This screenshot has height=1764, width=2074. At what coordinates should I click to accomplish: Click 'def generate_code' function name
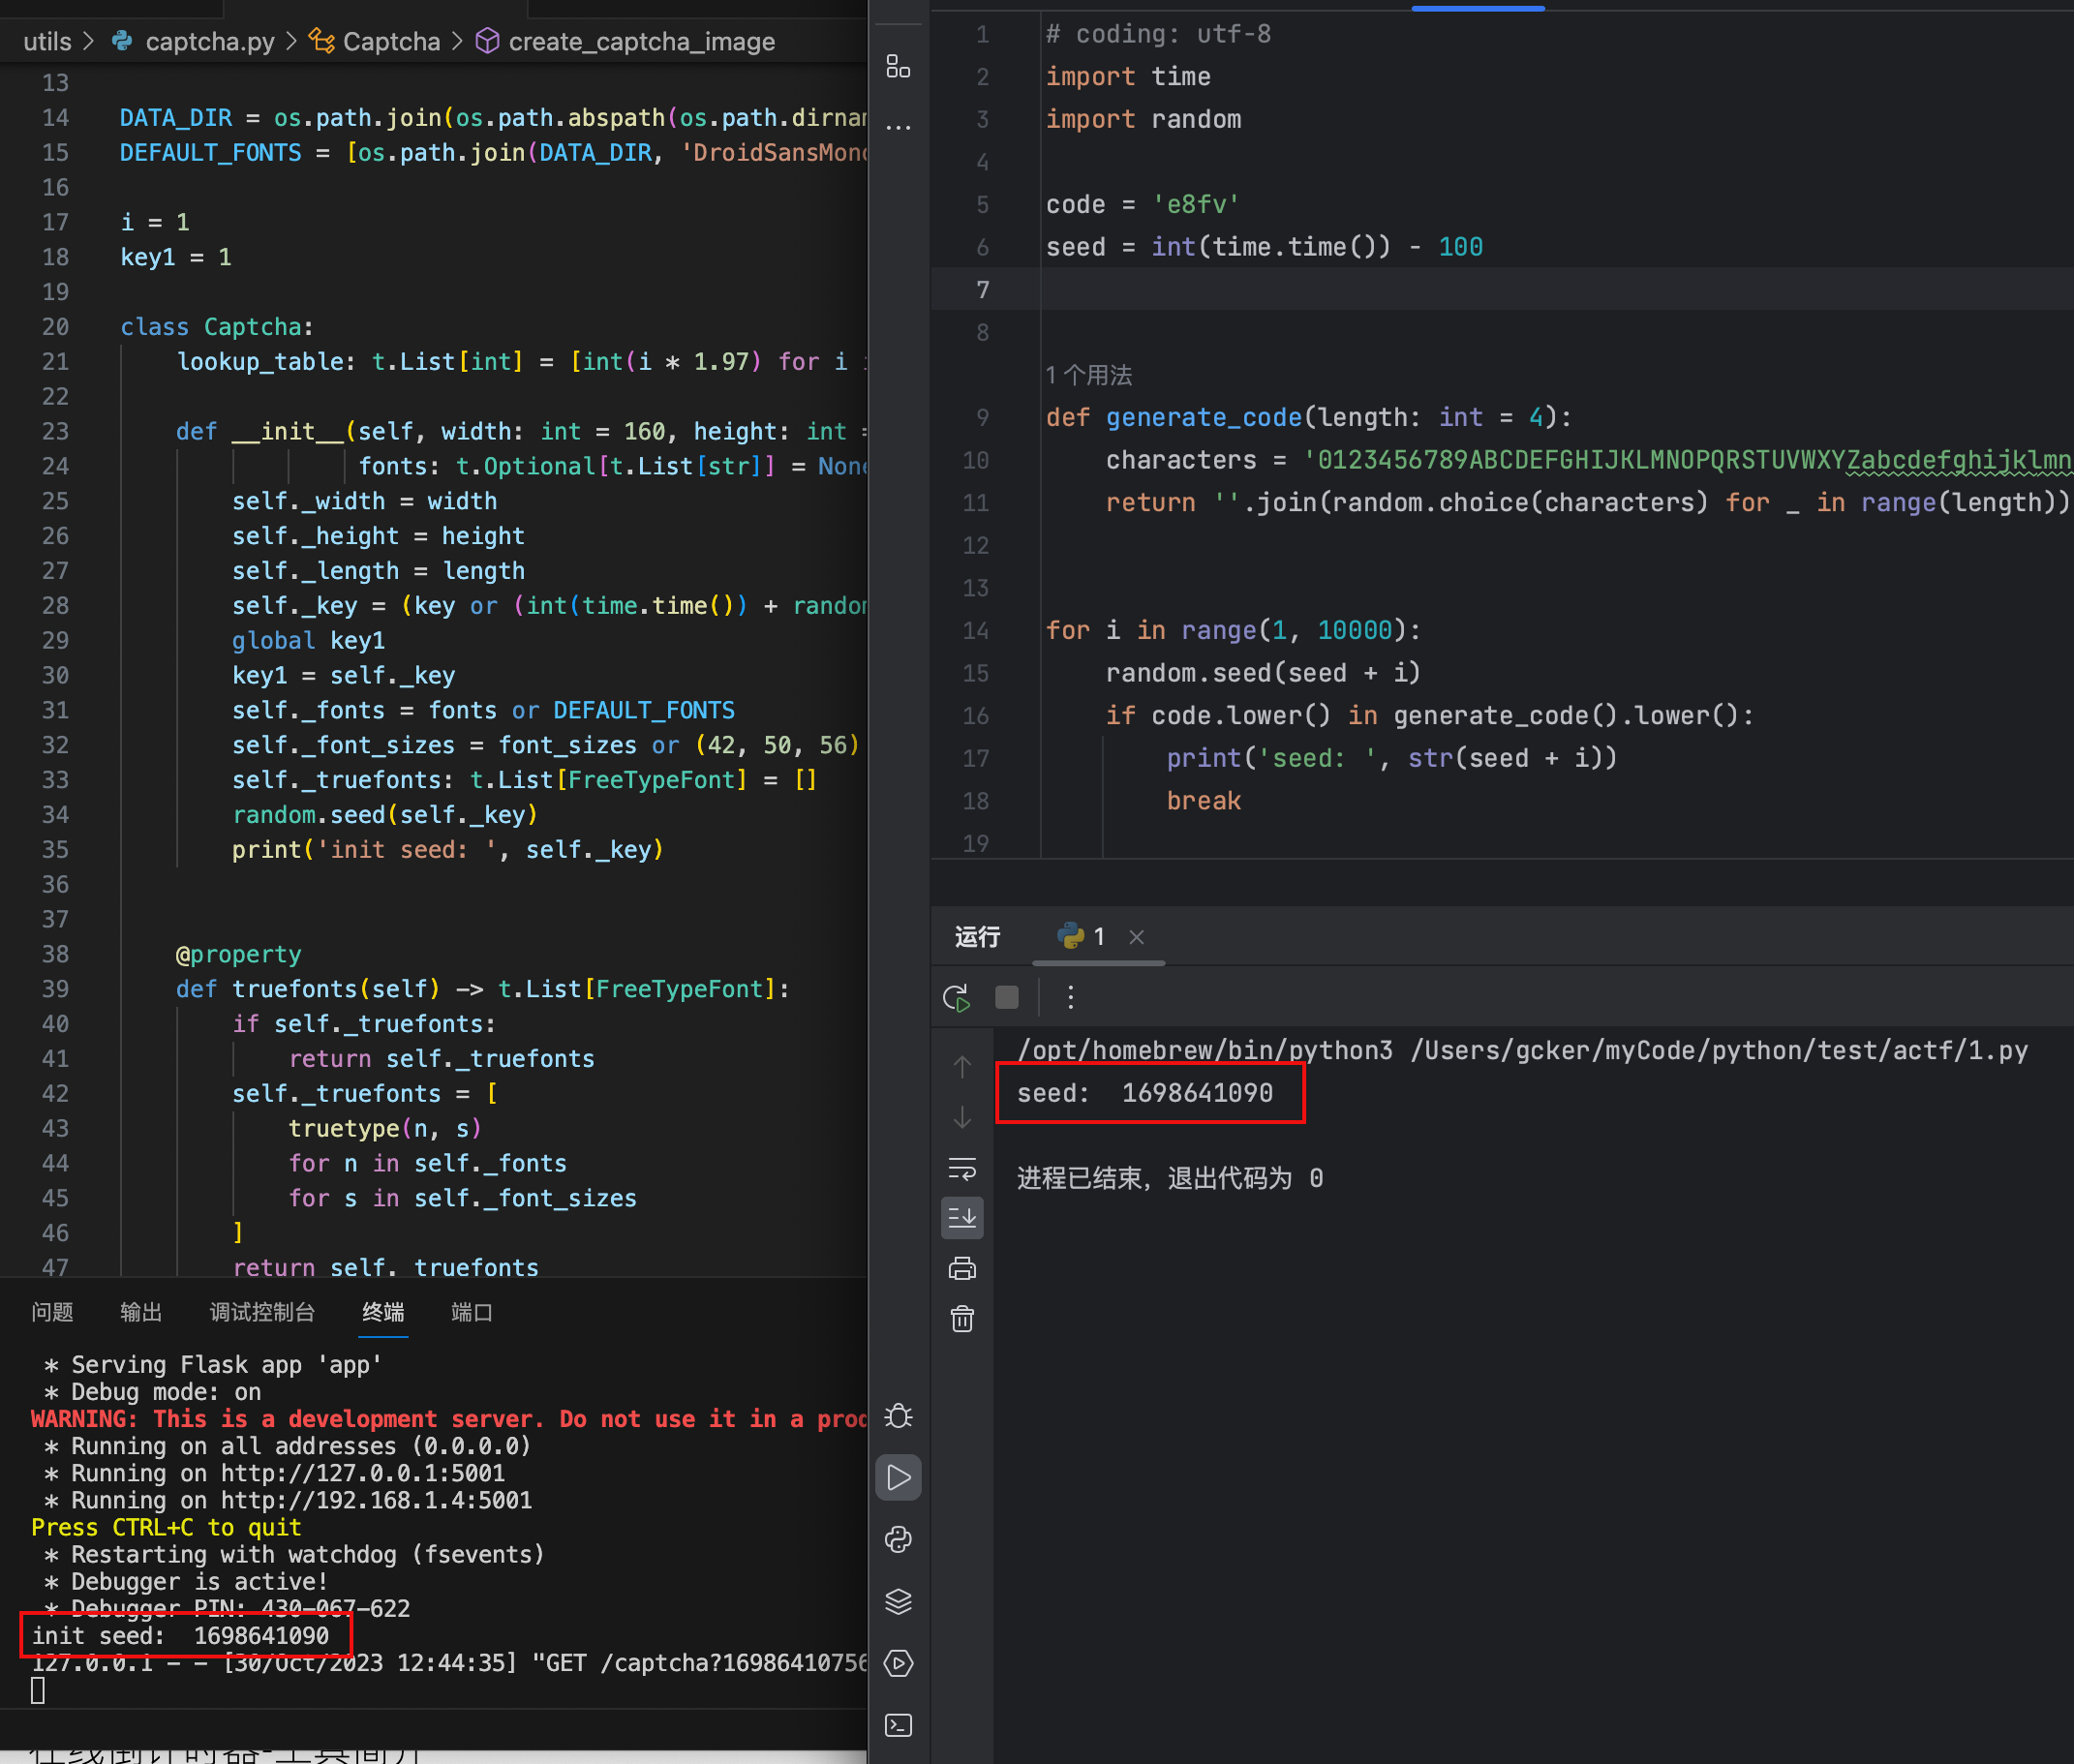pos(1204,418)
